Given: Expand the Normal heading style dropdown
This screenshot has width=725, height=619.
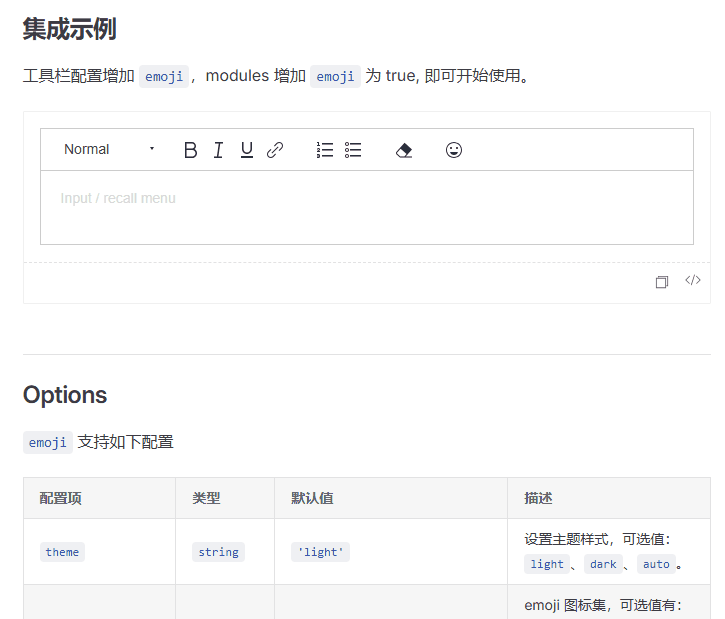Looking at the screenshot, I should tap(109, 150).
